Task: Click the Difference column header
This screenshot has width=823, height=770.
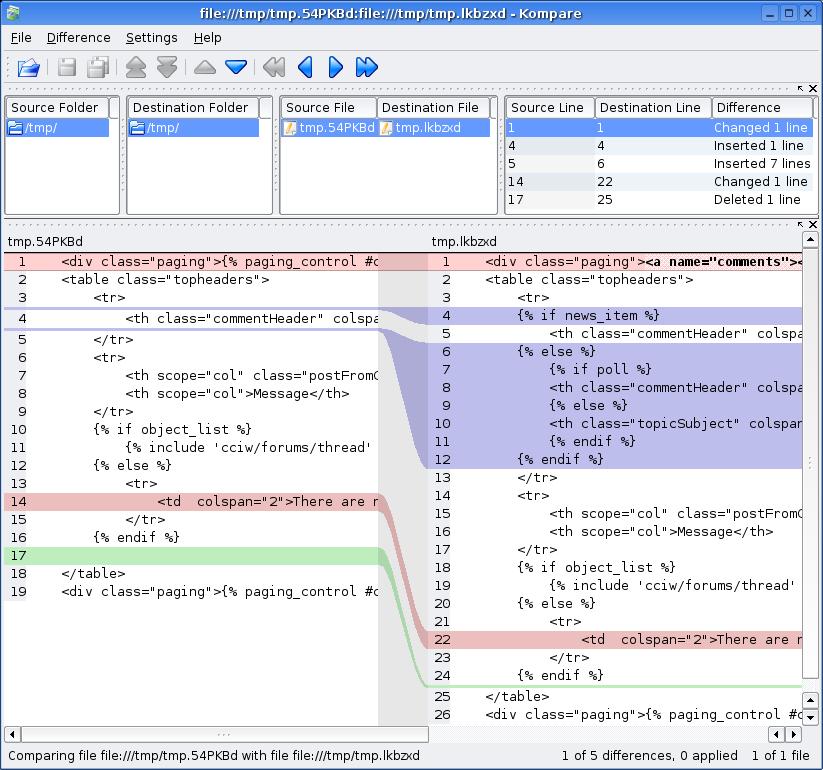Action: point(762,108)
